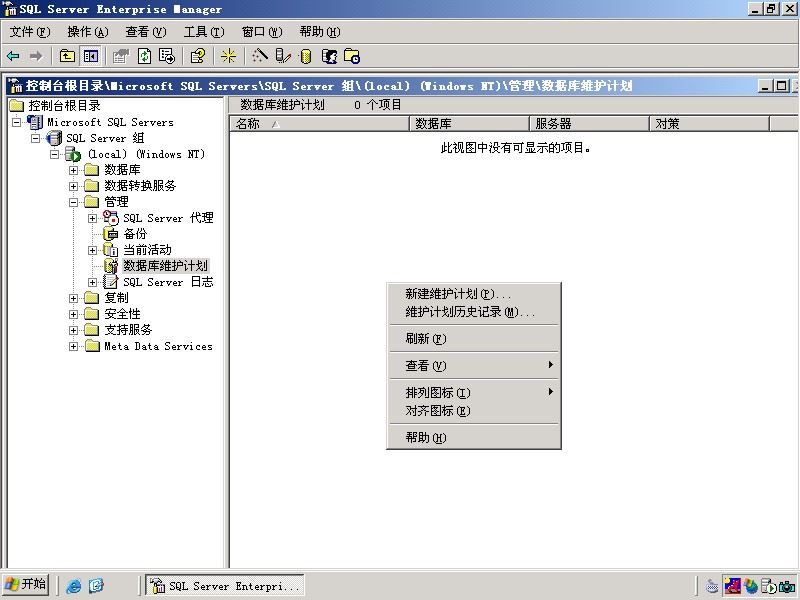
Task: Open the 文件(F) menu
Action: point(30,32)
